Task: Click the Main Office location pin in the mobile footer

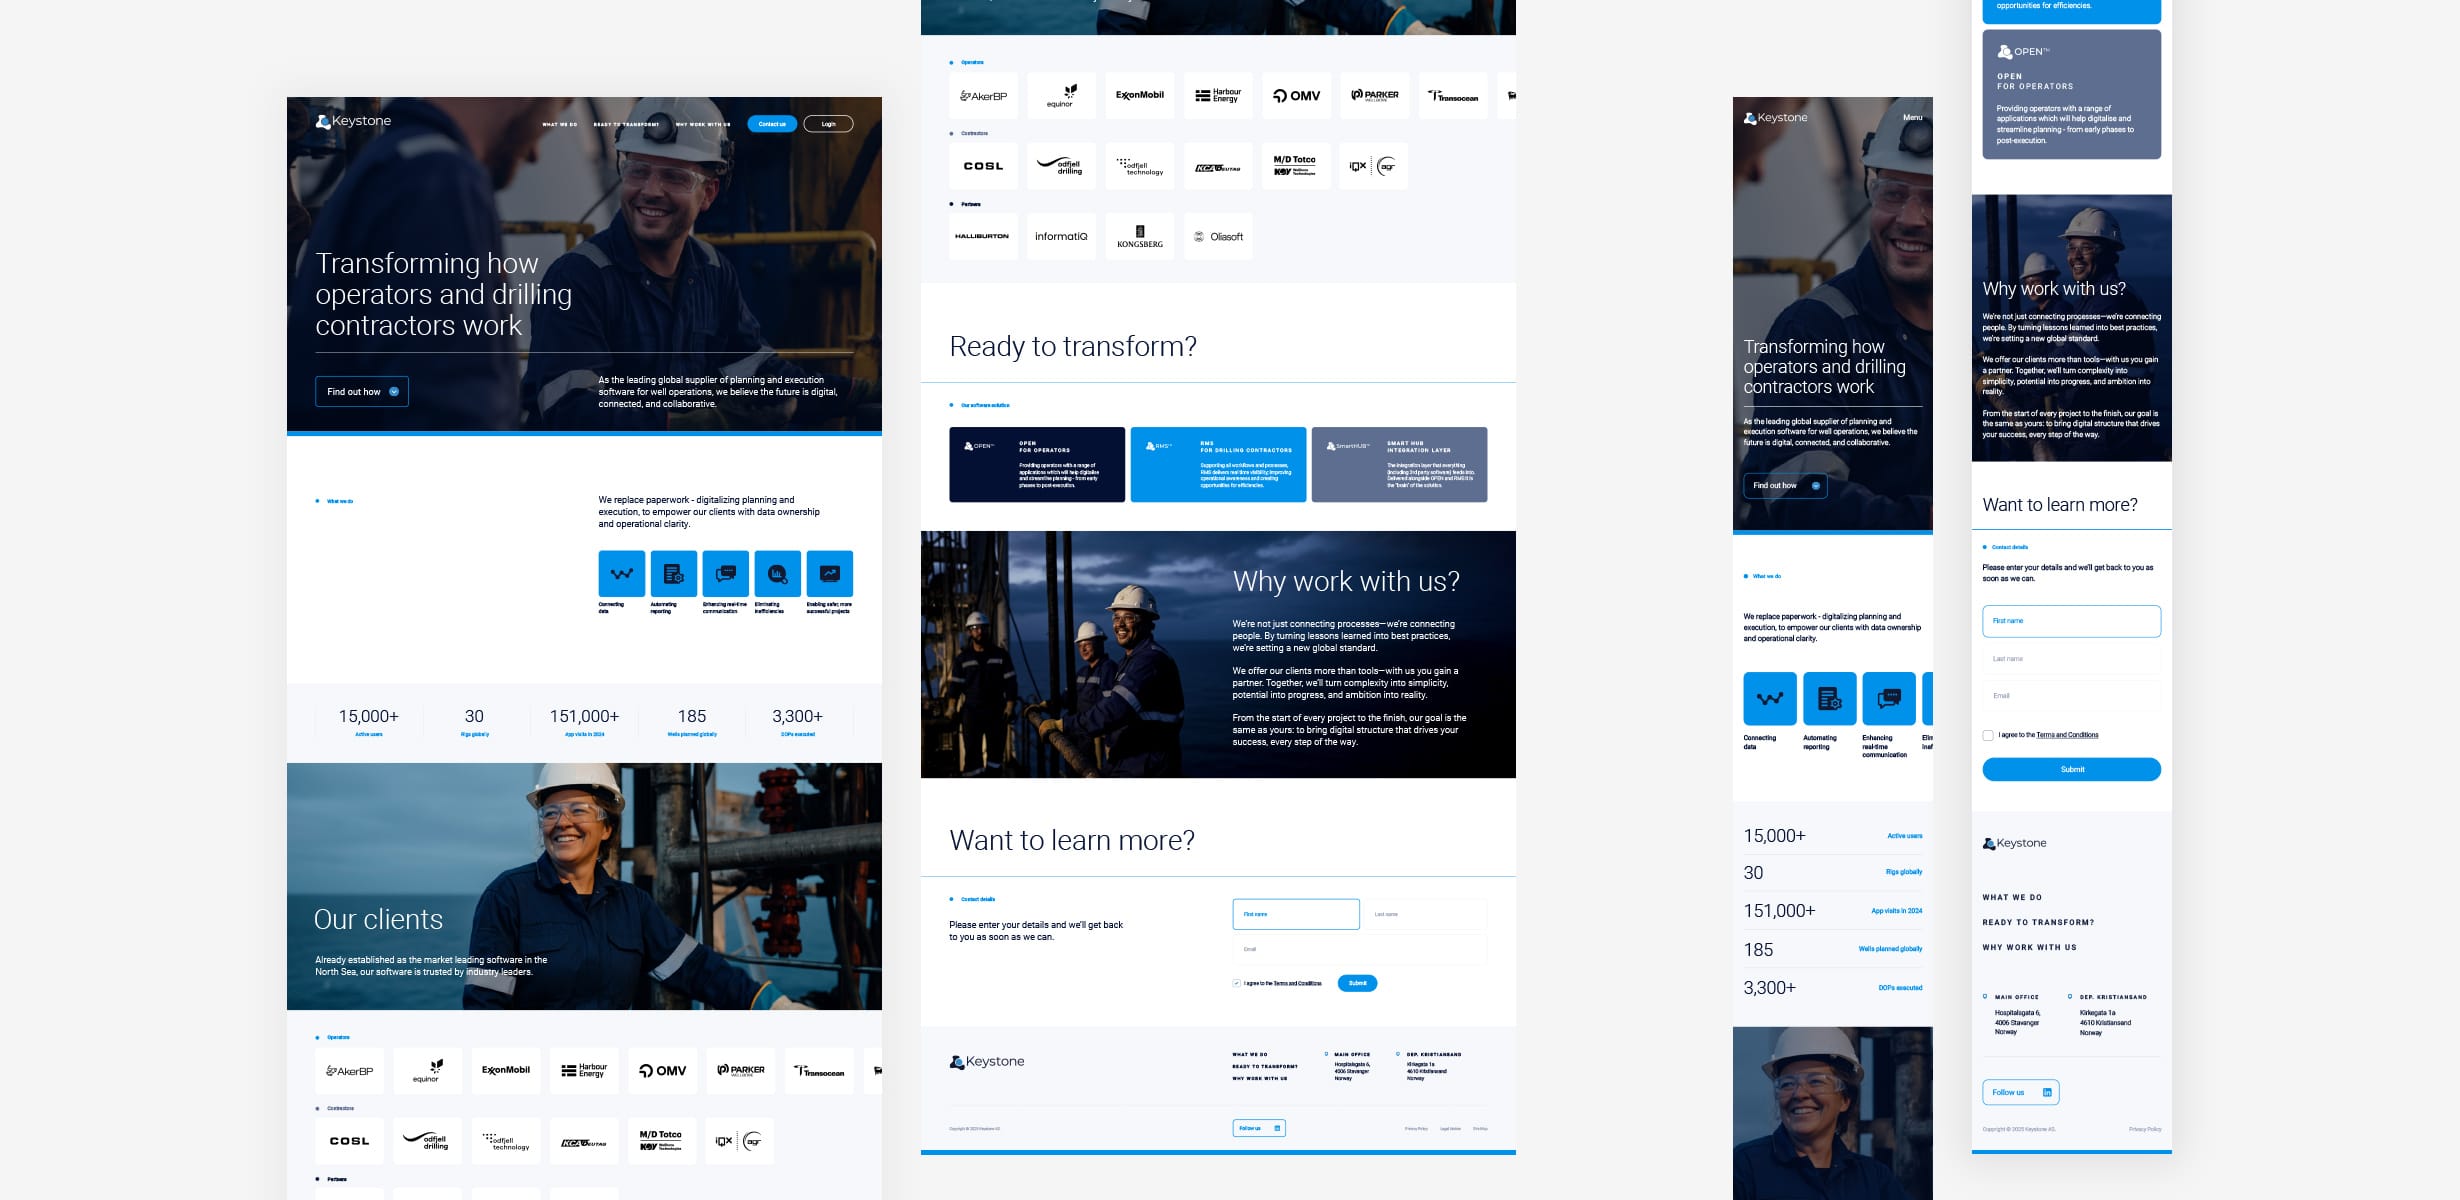Action: (1985, 996)
